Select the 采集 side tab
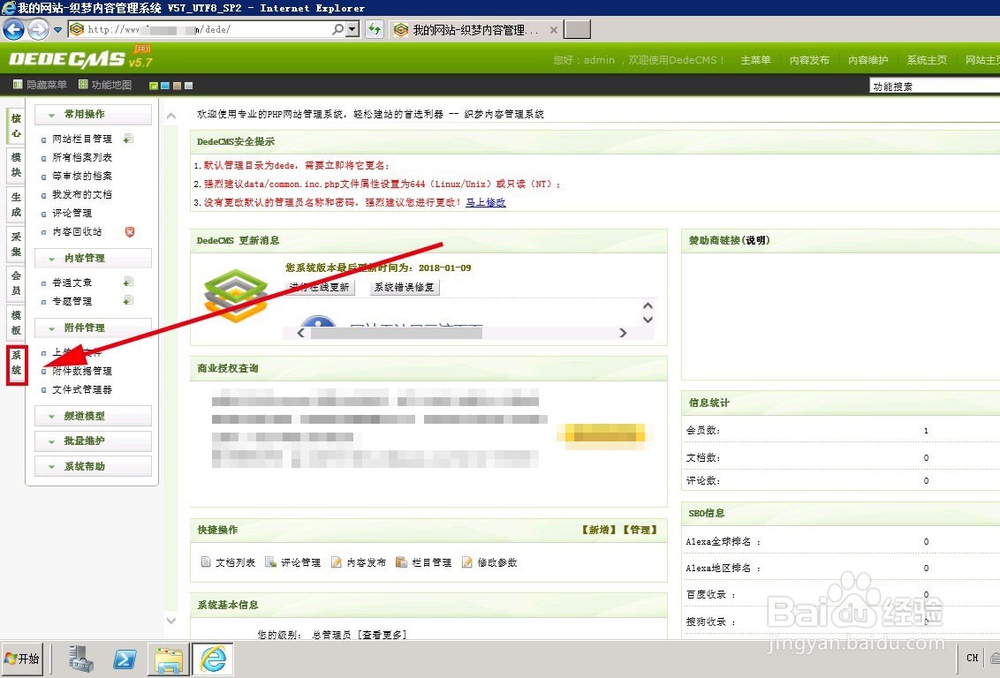Screen dimensions: 1000x678 tap(16, 244)
